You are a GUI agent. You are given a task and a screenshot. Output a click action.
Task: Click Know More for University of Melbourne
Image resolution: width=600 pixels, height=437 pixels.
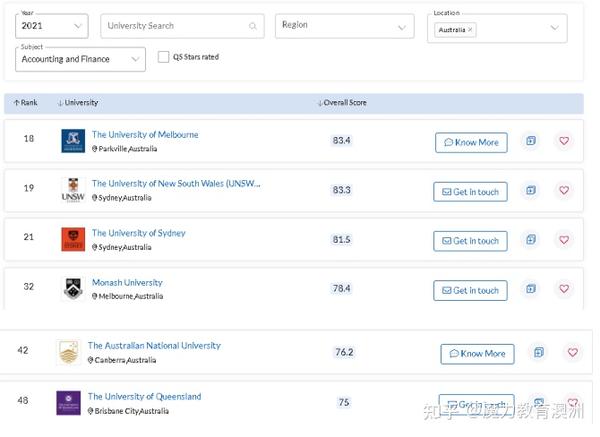pos(471,142)
